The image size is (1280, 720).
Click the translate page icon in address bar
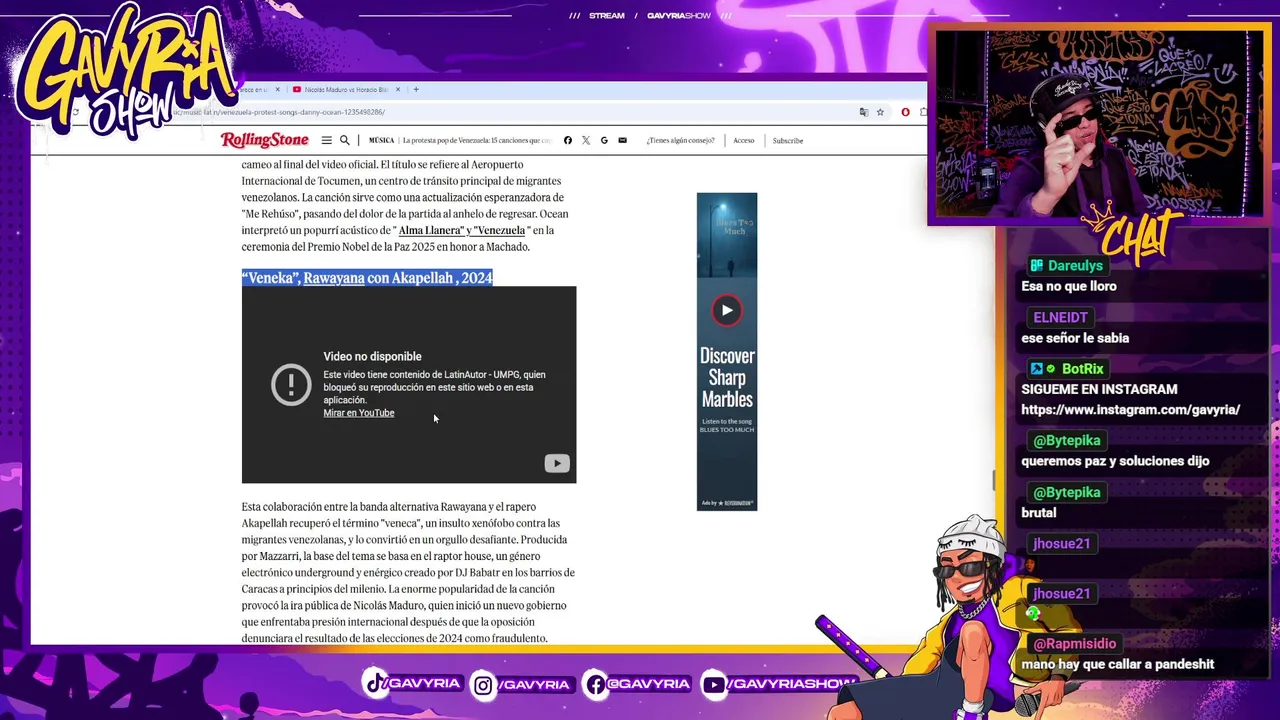pyautogui.click(x=864, y=112)
